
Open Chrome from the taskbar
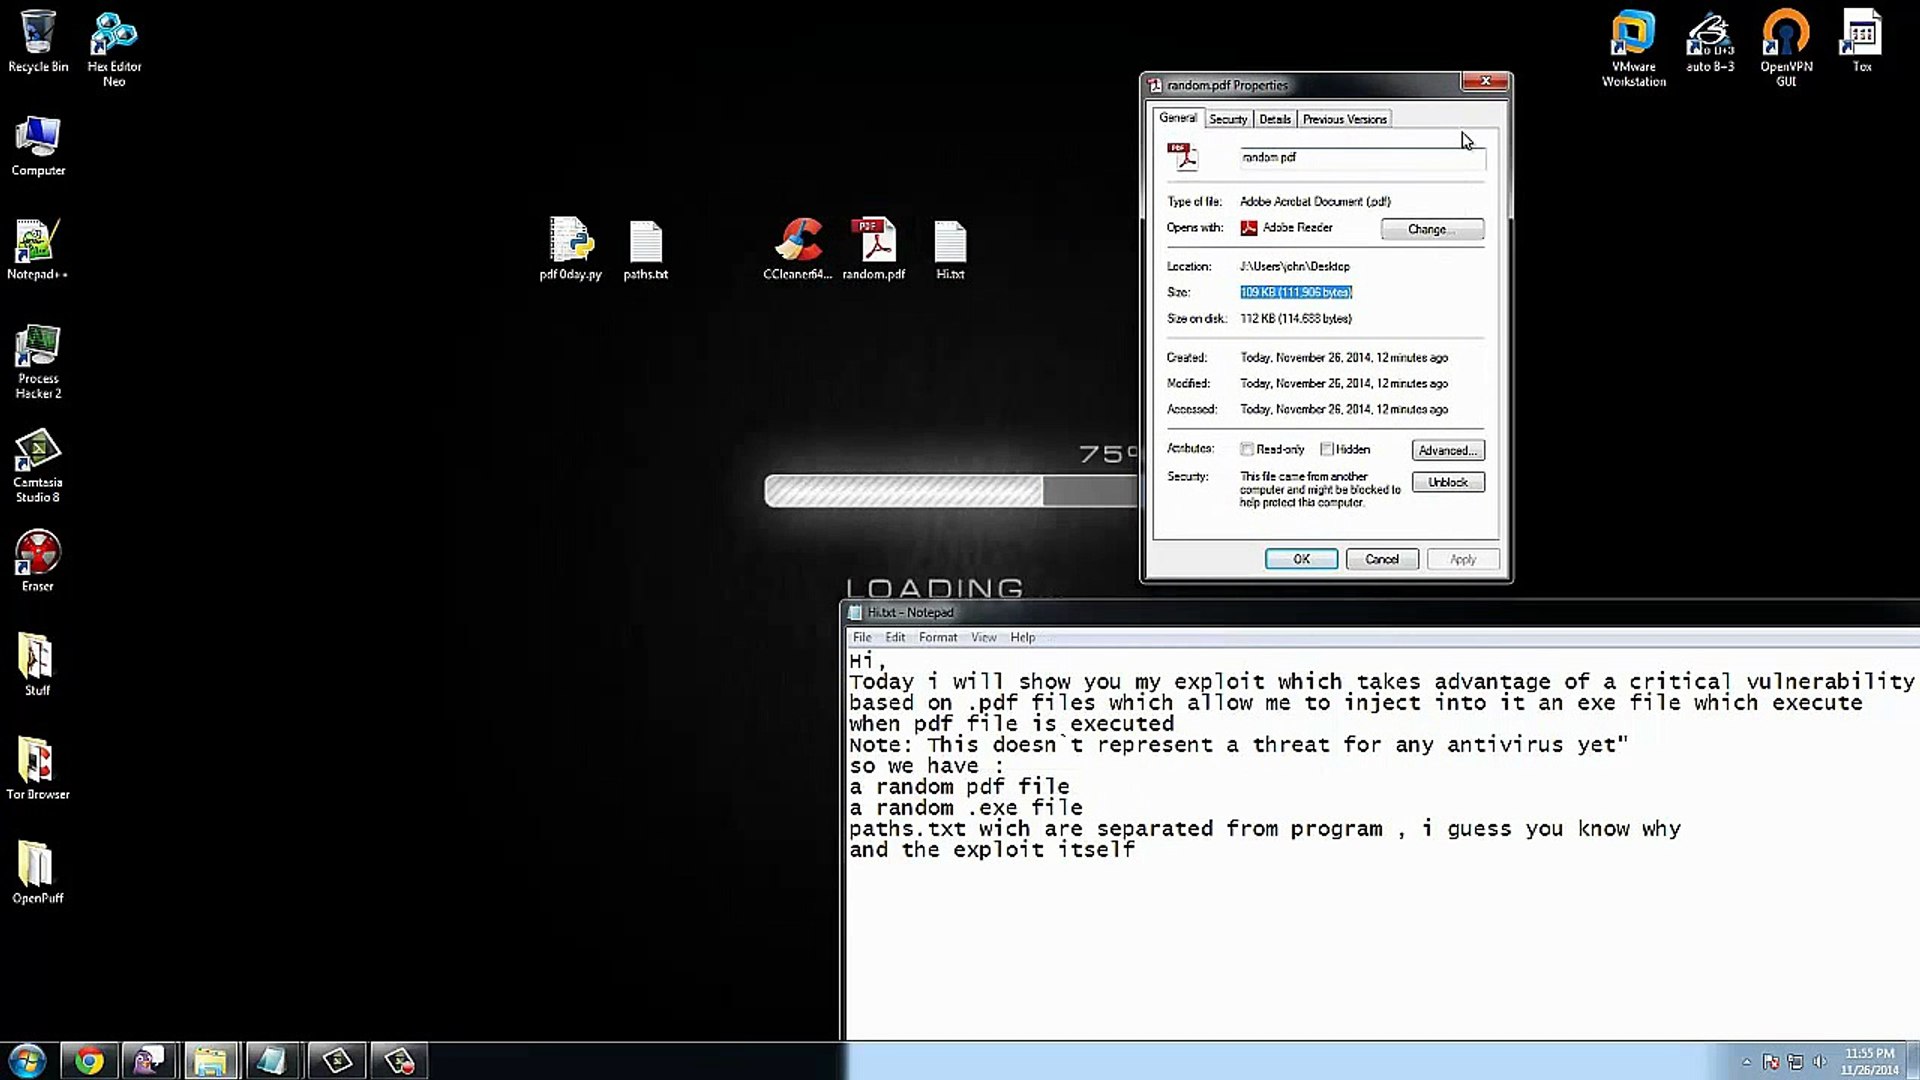pyautogui.click(x=89, y=1060)
